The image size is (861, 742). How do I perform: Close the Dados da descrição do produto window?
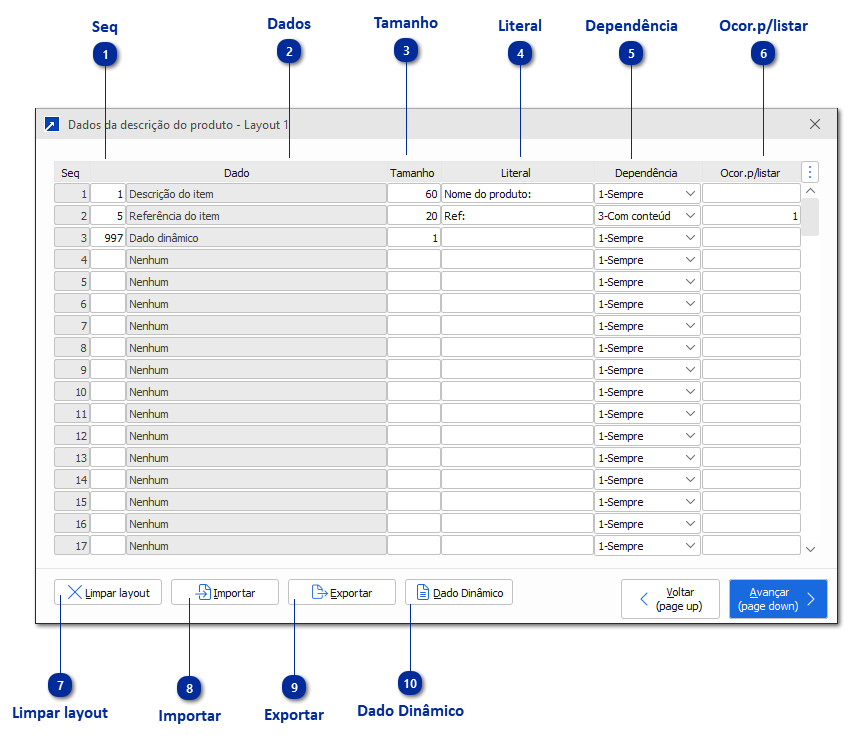point(815,124)
